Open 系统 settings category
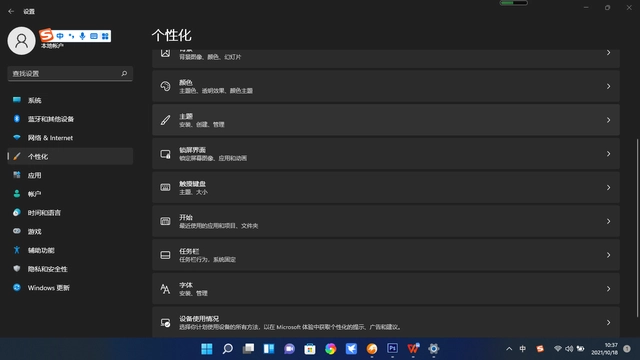This screenshot has height=360, width=640. coord(70,100)
